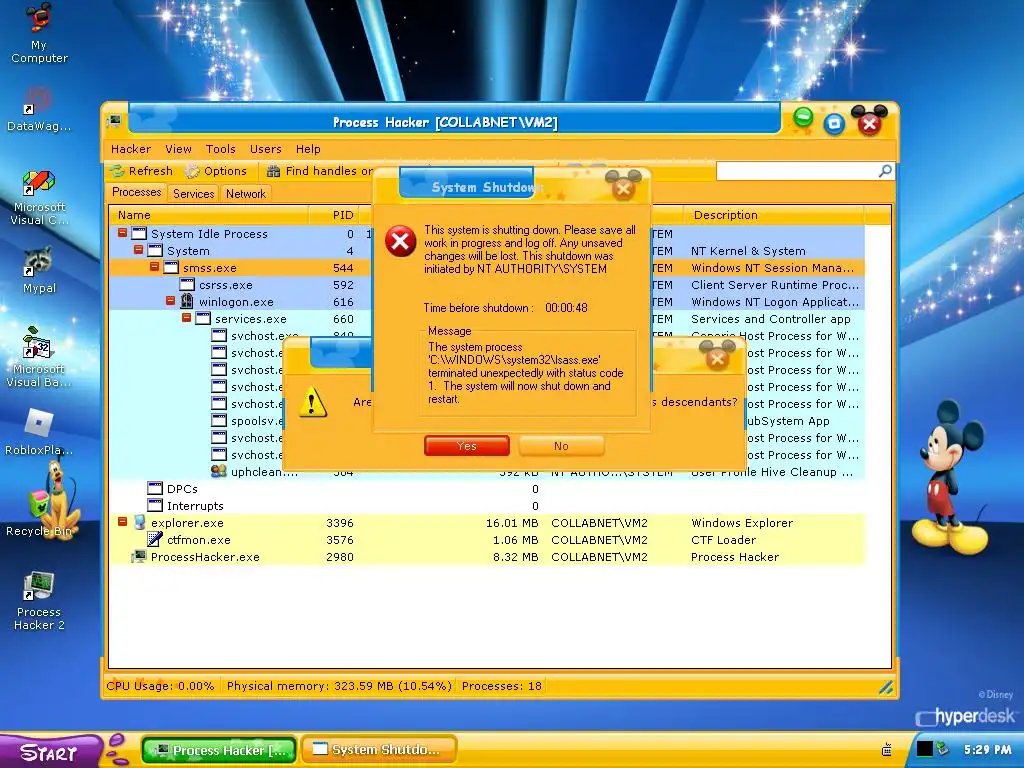Click the search magnifier icon
1024x768 pixels.
[885, 171]
